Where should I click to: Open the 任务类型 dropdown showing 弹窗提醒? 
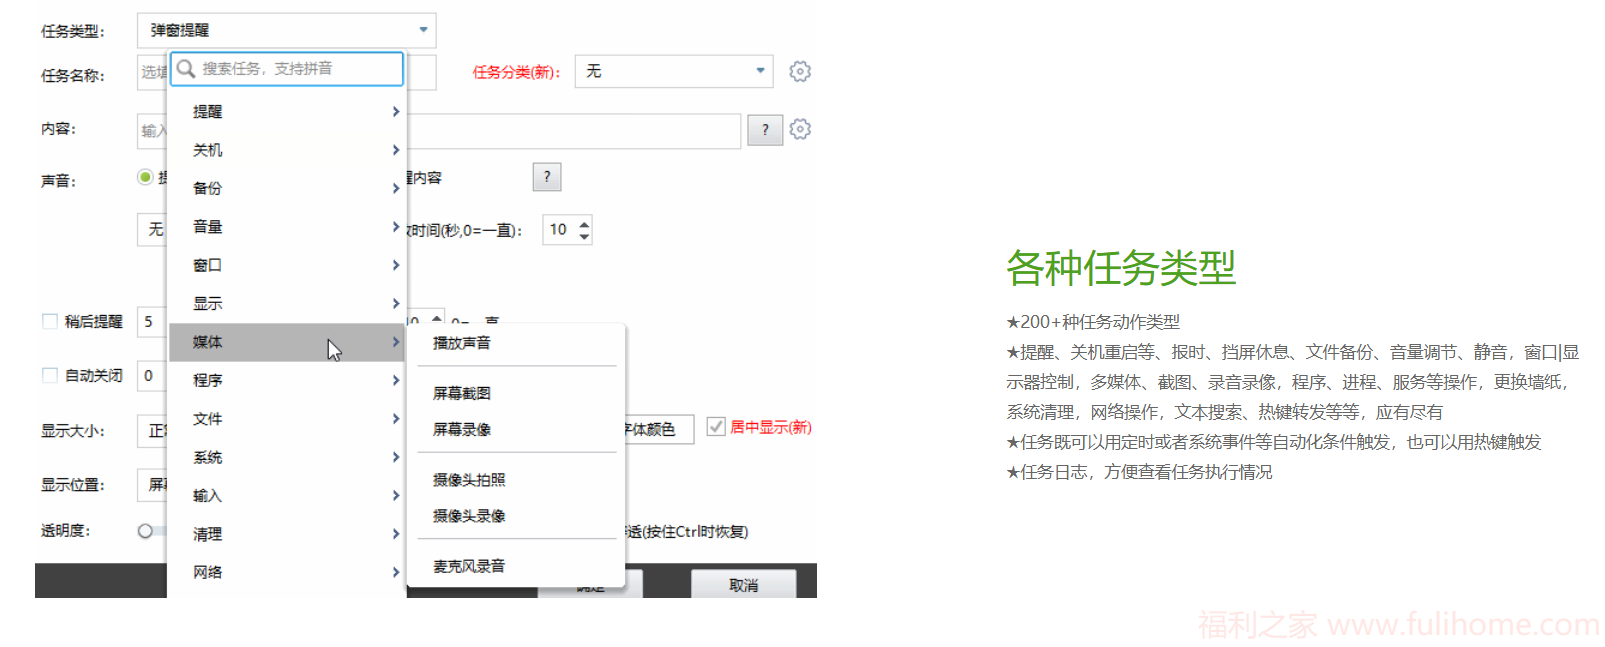pos(286,30)
